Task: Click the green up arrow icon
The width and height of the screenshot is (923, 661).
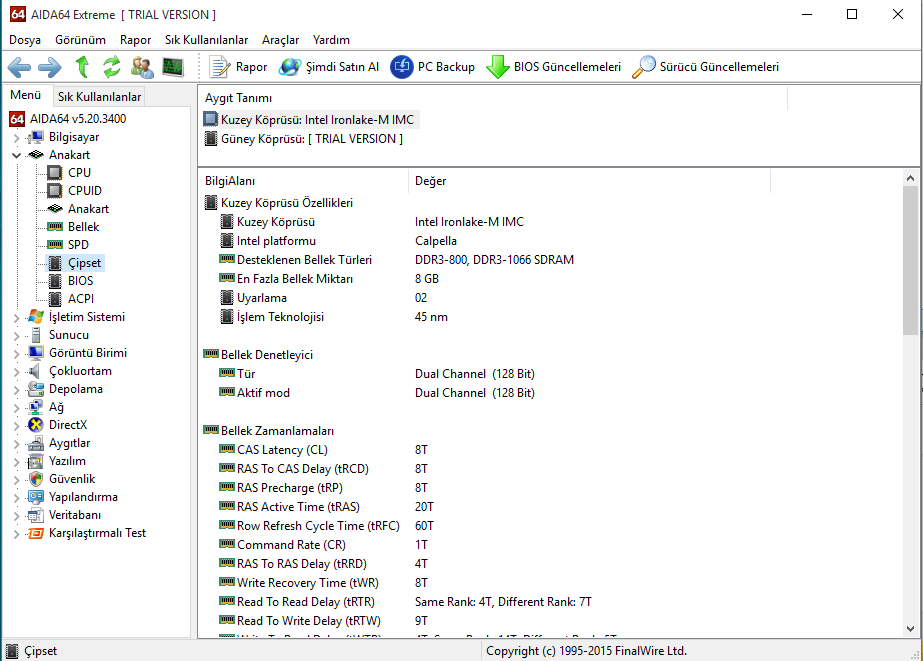Action: 82,67
